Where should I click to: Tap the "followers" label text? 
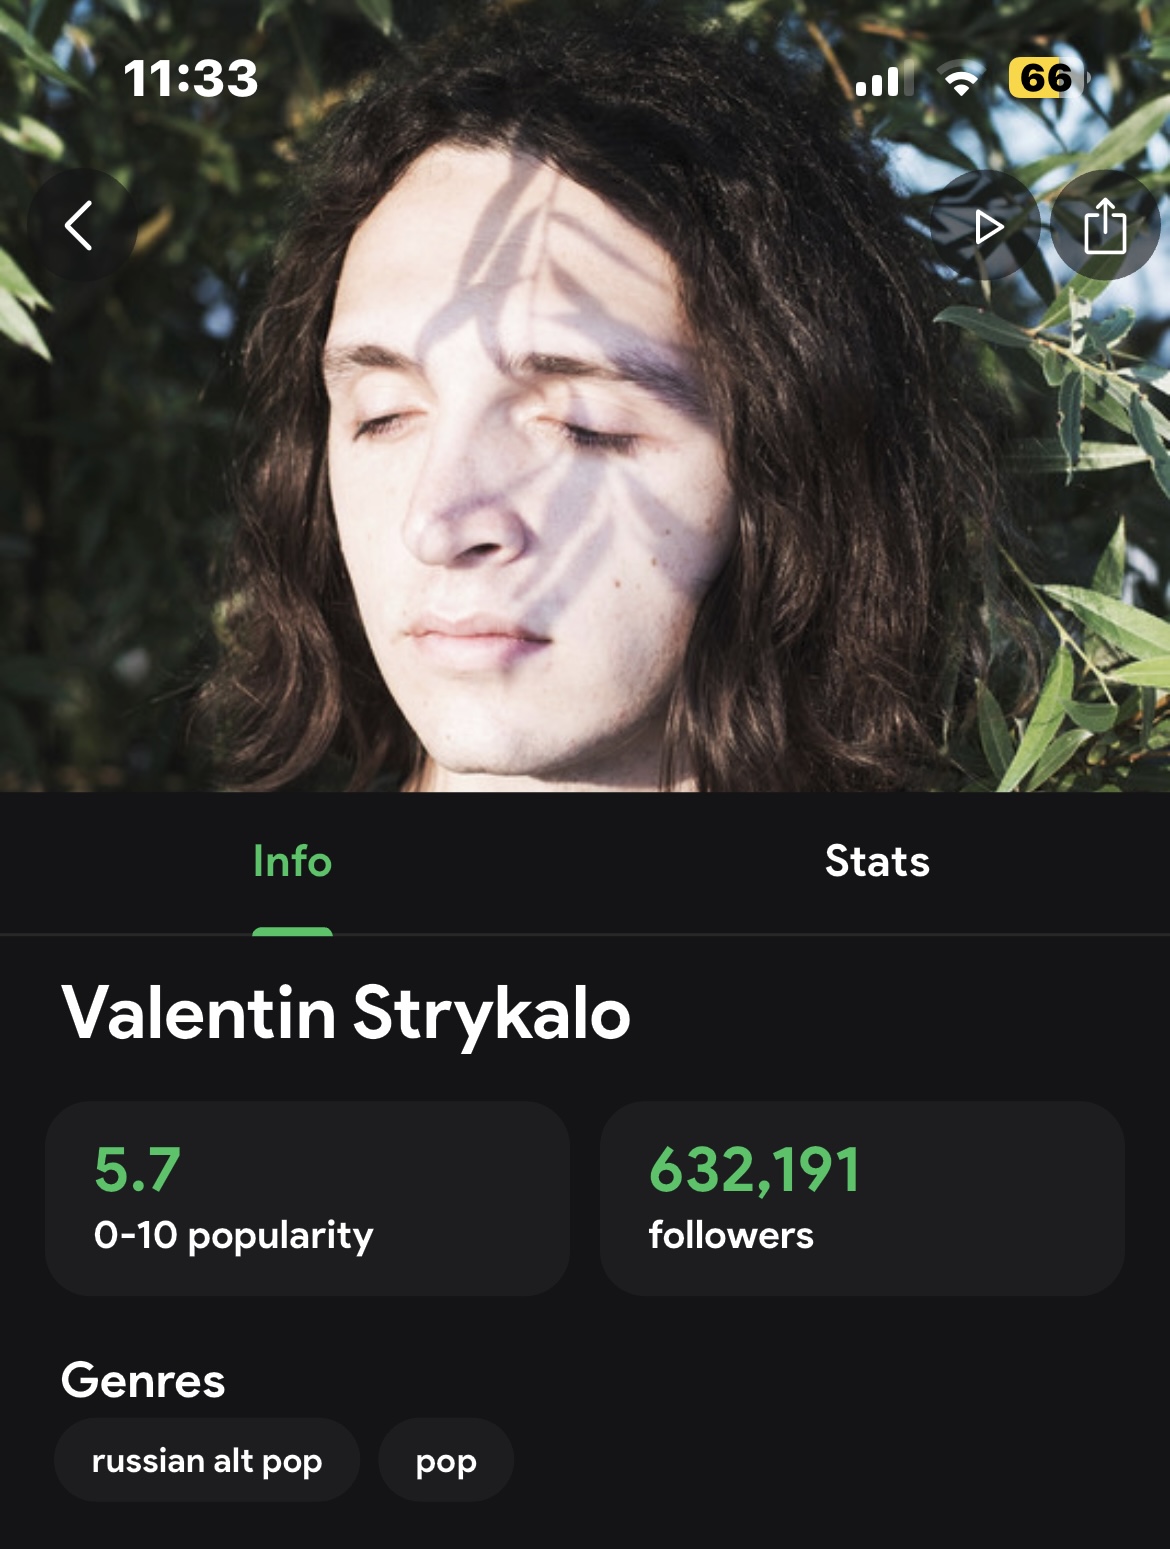(x=731, y=1235)
